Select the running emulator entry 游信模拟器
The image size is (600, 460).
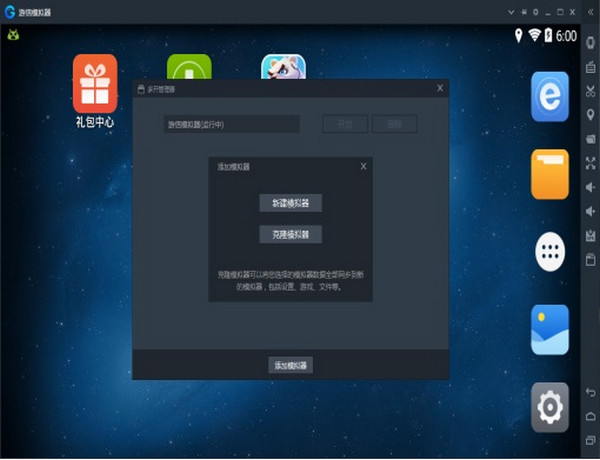pyautogui.click(x=232, y=124)
